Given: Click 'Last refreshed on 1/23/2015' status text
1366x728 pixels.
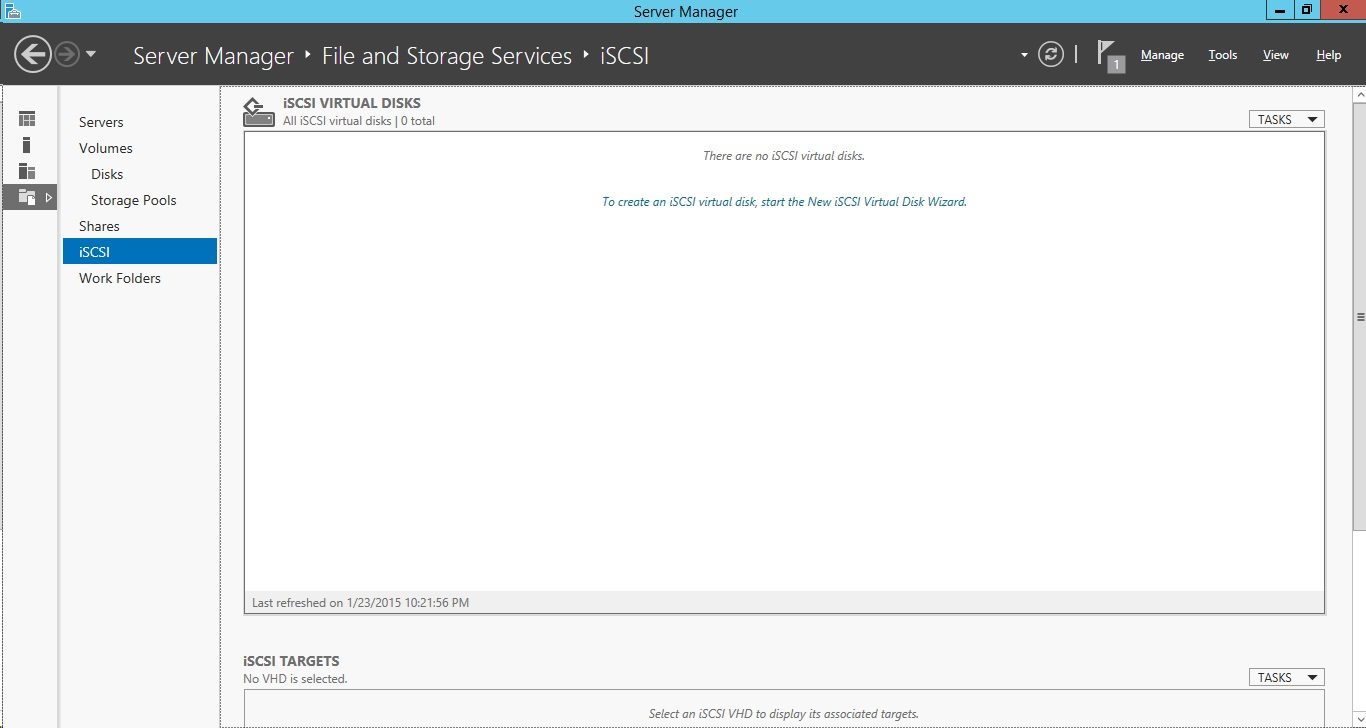Looking at the screenshot, I should coord(360,603).
